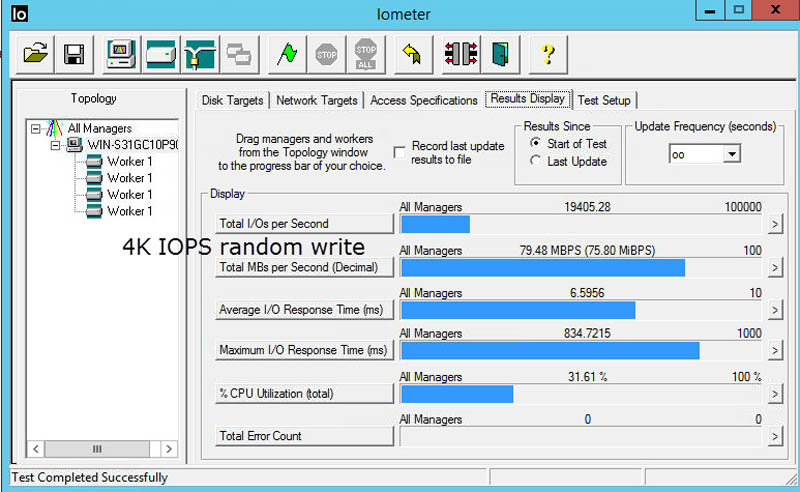The width and height of the screenshot is (800, 492).
Task: Select Start of Test radio button
Action: (x=535, y=143)
